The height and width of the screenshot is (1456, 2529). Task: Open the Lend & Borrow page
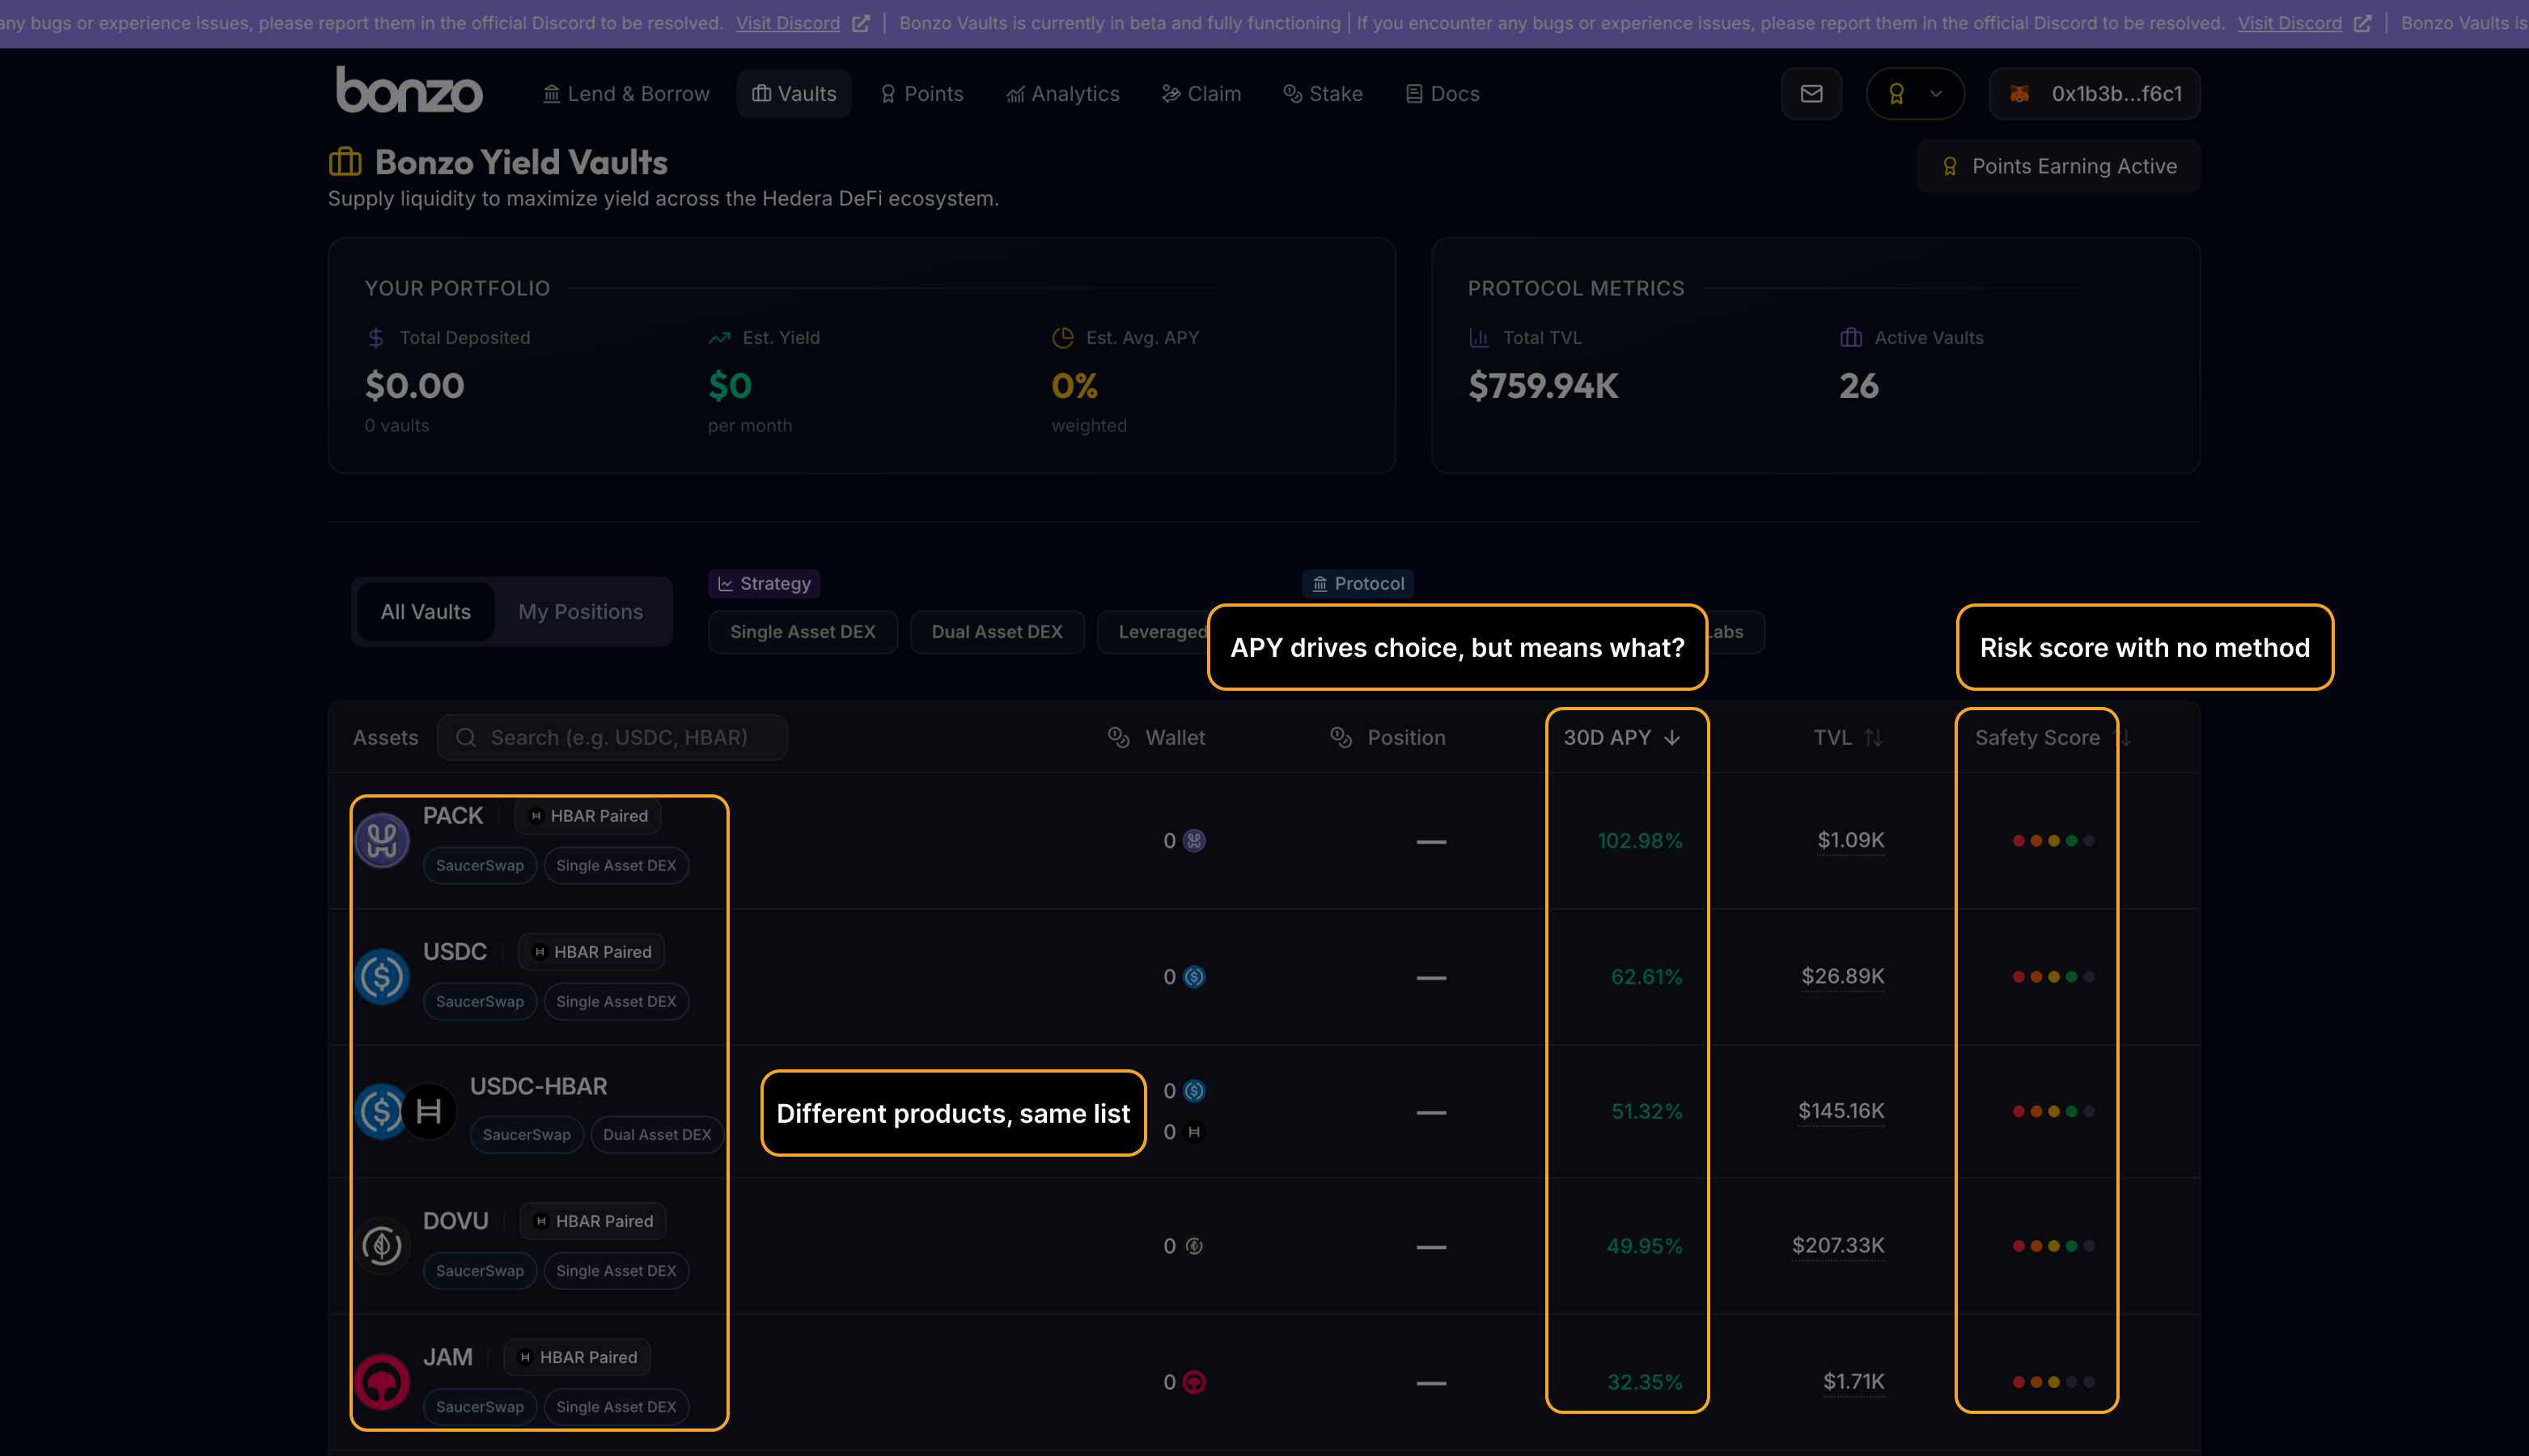(626, 94)
